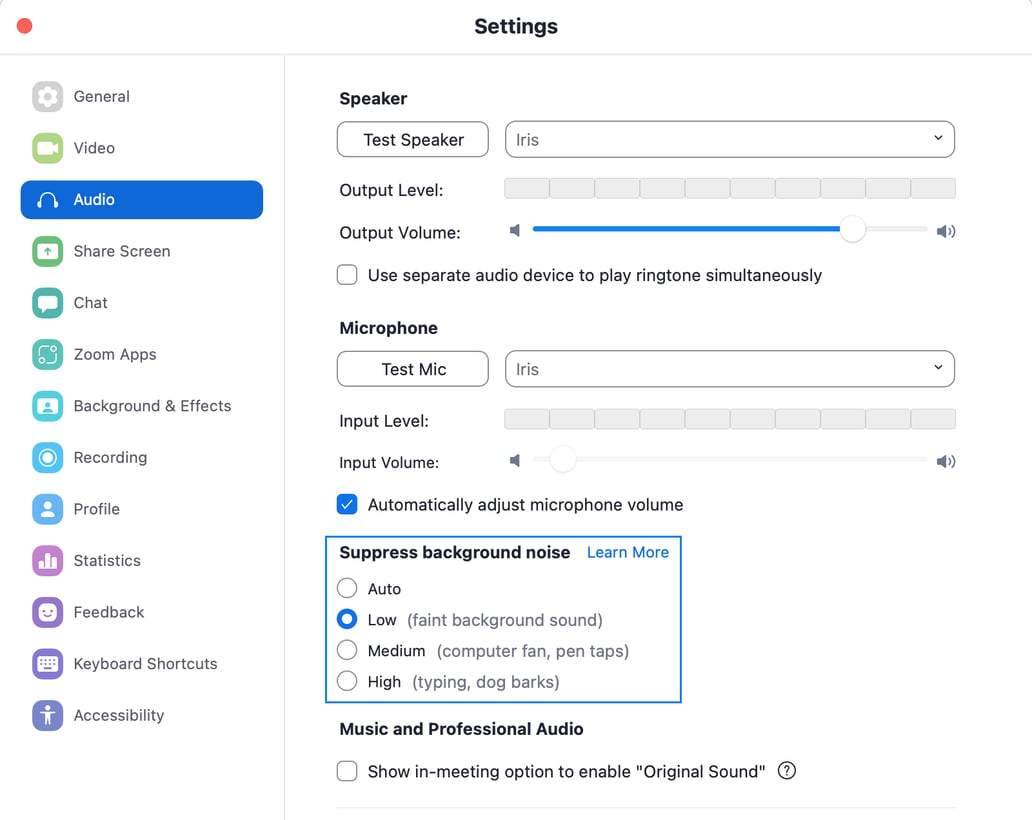
Task: Open the Microphone device dropdown
Action: point(729,368)
